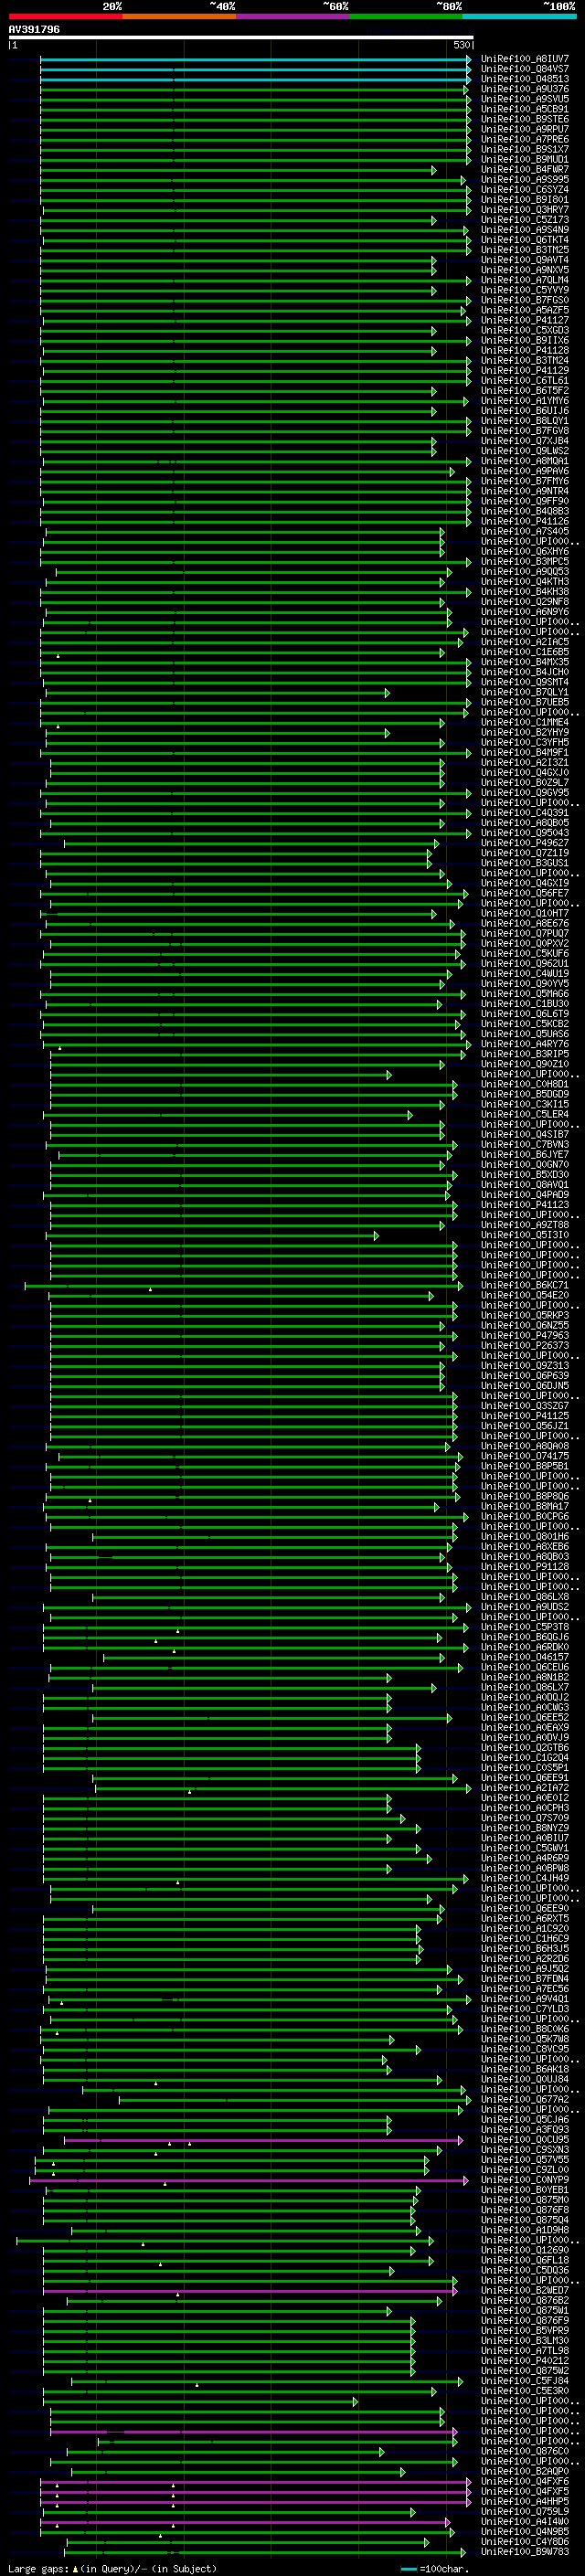The height and width of the screenshot is (2576, 585).
Task: Click green alignment bar of UniRef100_B4FWR7
Action: [238, 170]
